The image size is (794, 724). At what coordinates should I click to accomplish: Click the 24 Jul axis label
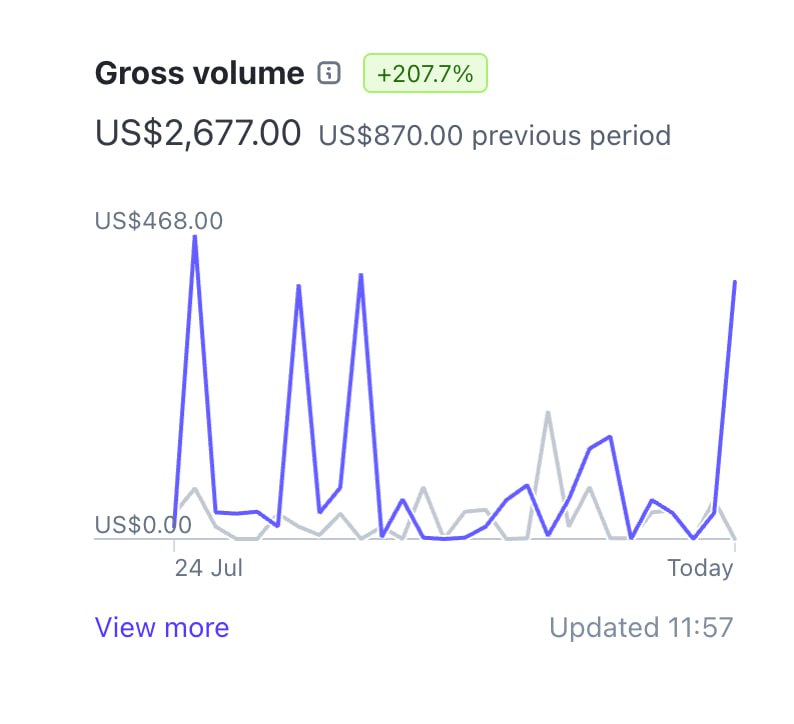(x=209, y=568)
